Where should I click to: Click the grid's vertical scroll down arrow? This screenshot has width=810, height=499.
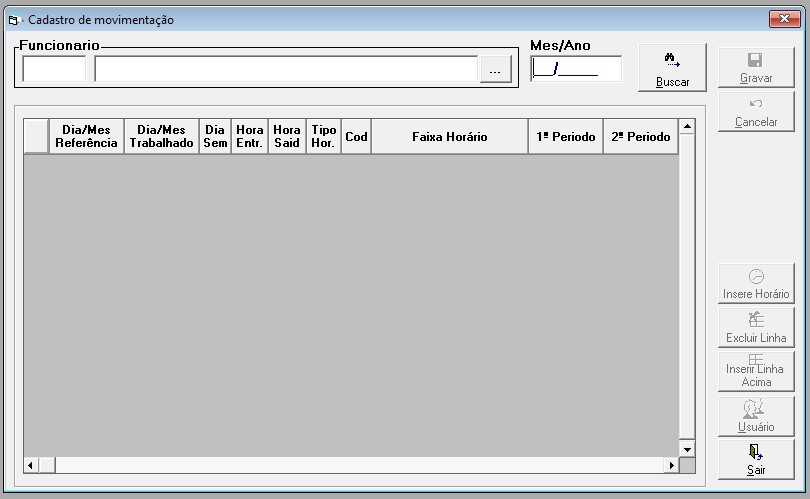tap(687, 449)
